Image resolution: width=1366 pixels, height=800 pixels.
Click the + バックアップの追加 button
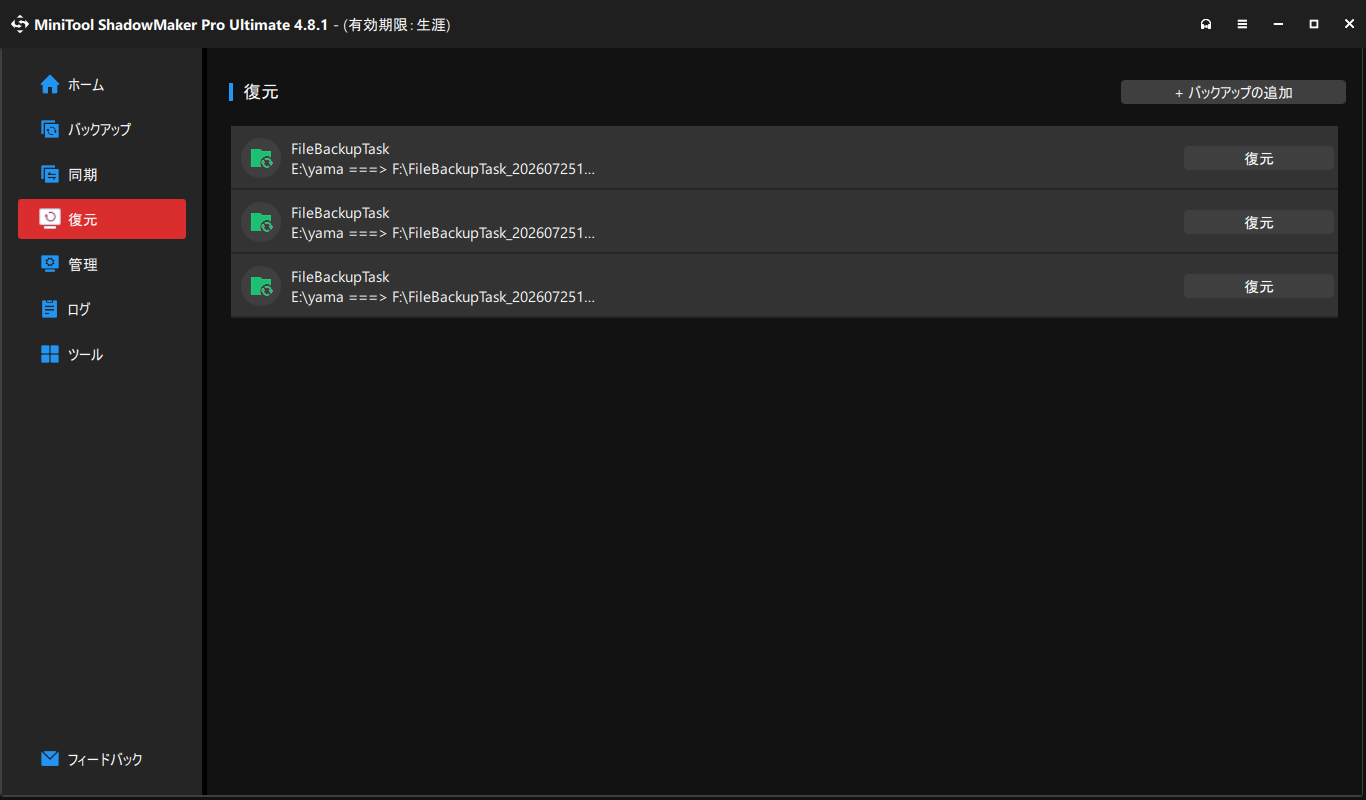1233,92
